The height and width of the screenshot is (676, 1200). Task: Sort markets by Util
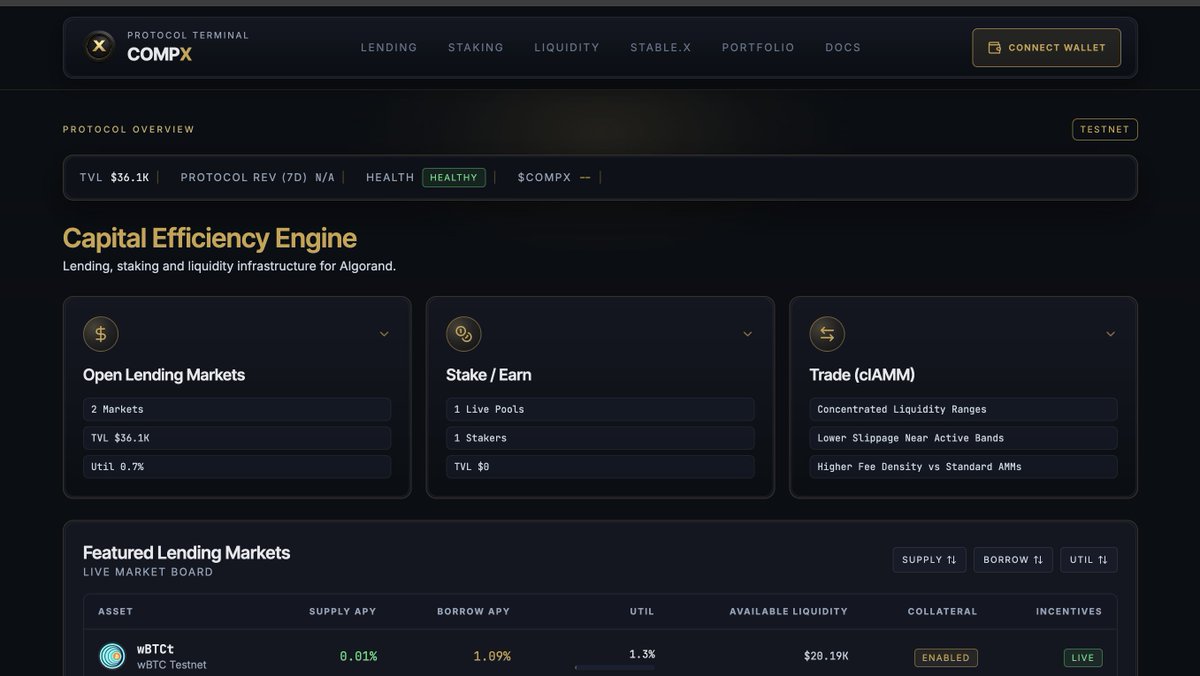coord(1089,560)
